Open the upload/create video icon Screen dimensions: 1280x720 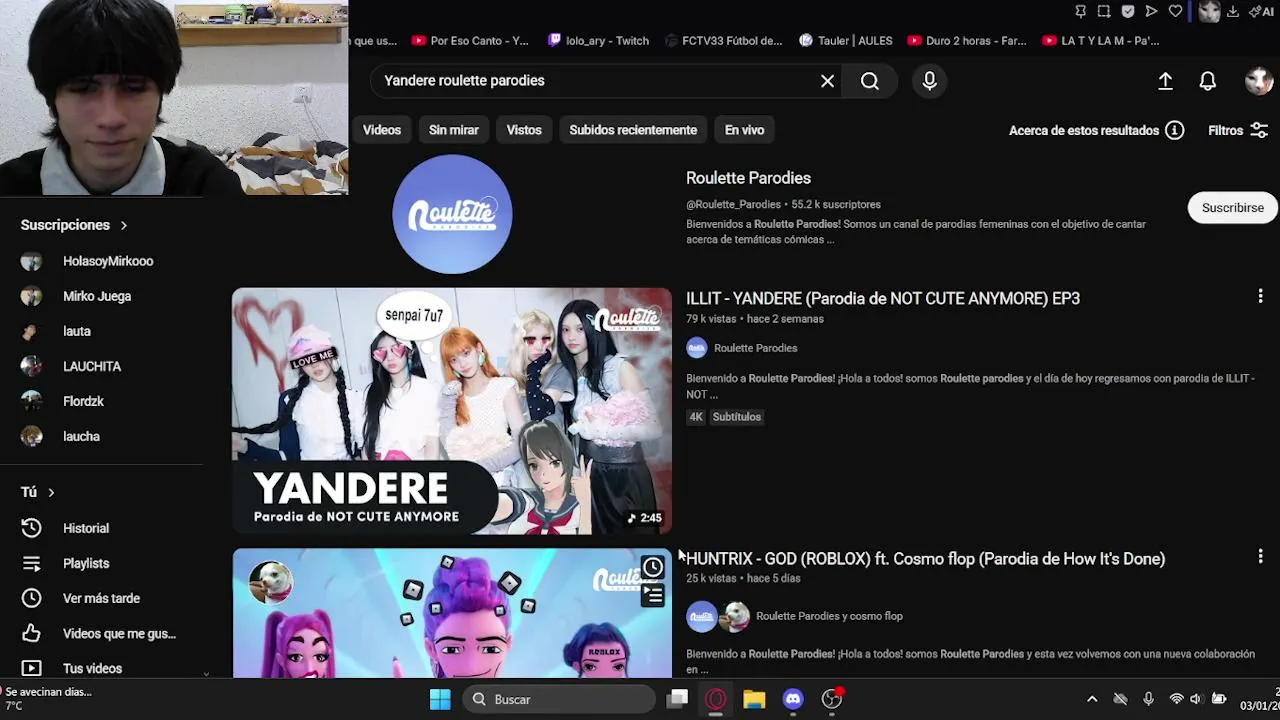1165,81
